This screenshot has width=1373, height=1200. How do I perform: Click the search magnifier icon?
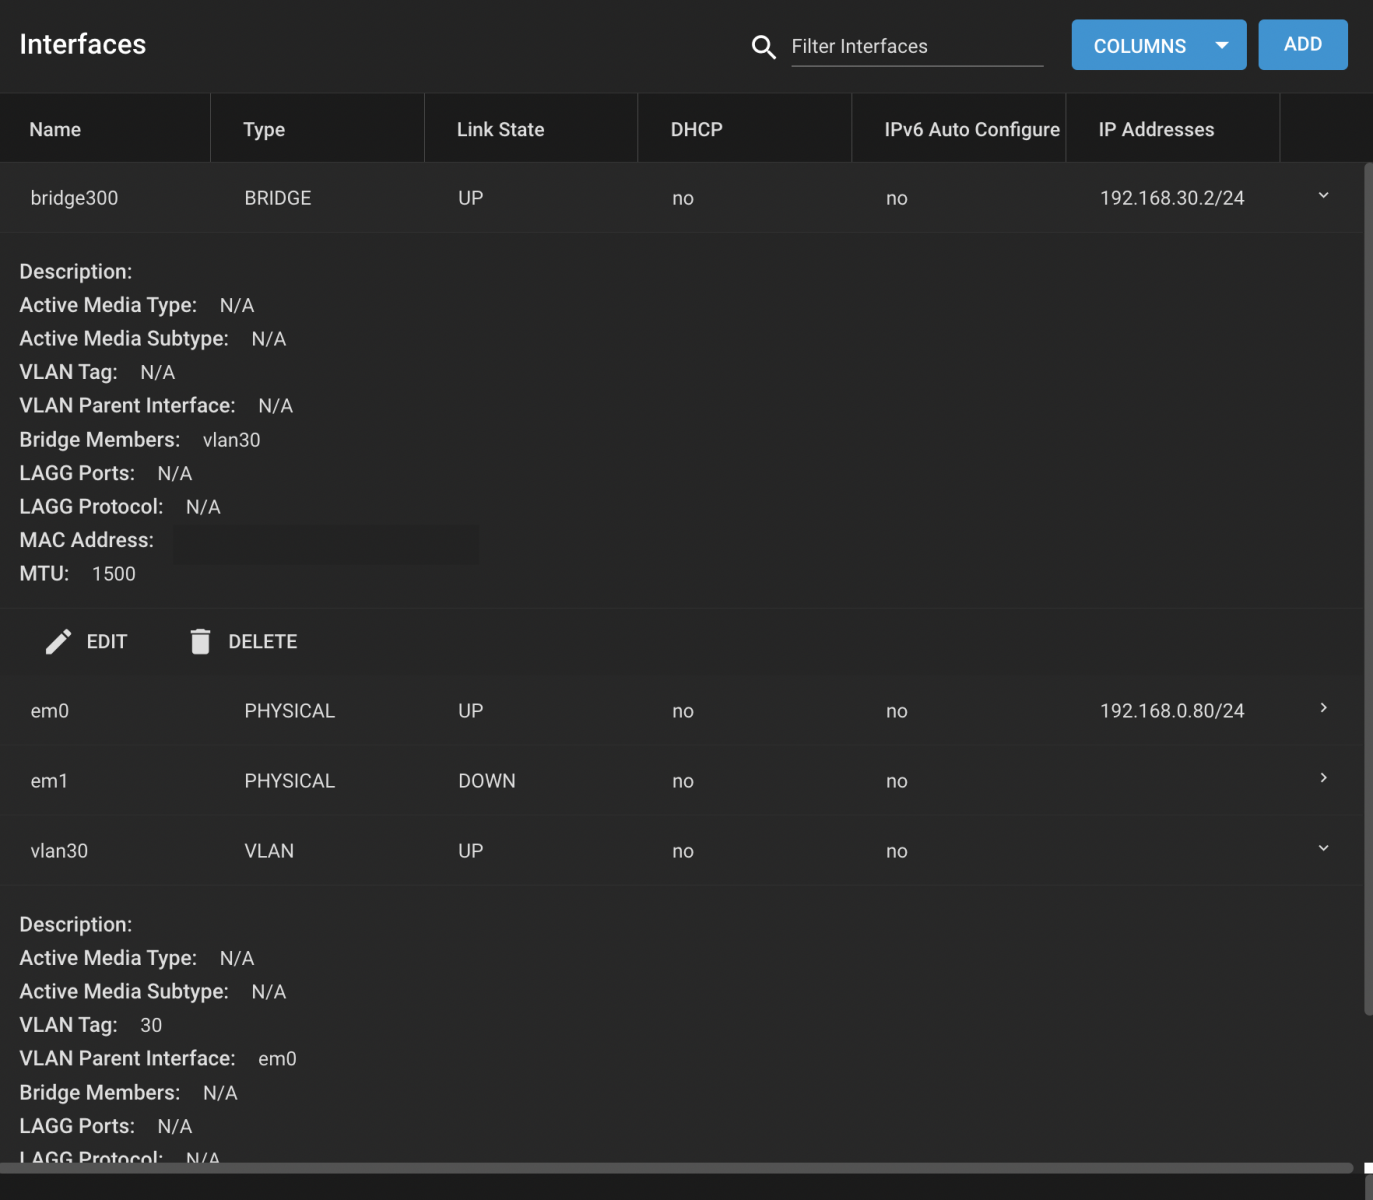click(x=763, y=47)
